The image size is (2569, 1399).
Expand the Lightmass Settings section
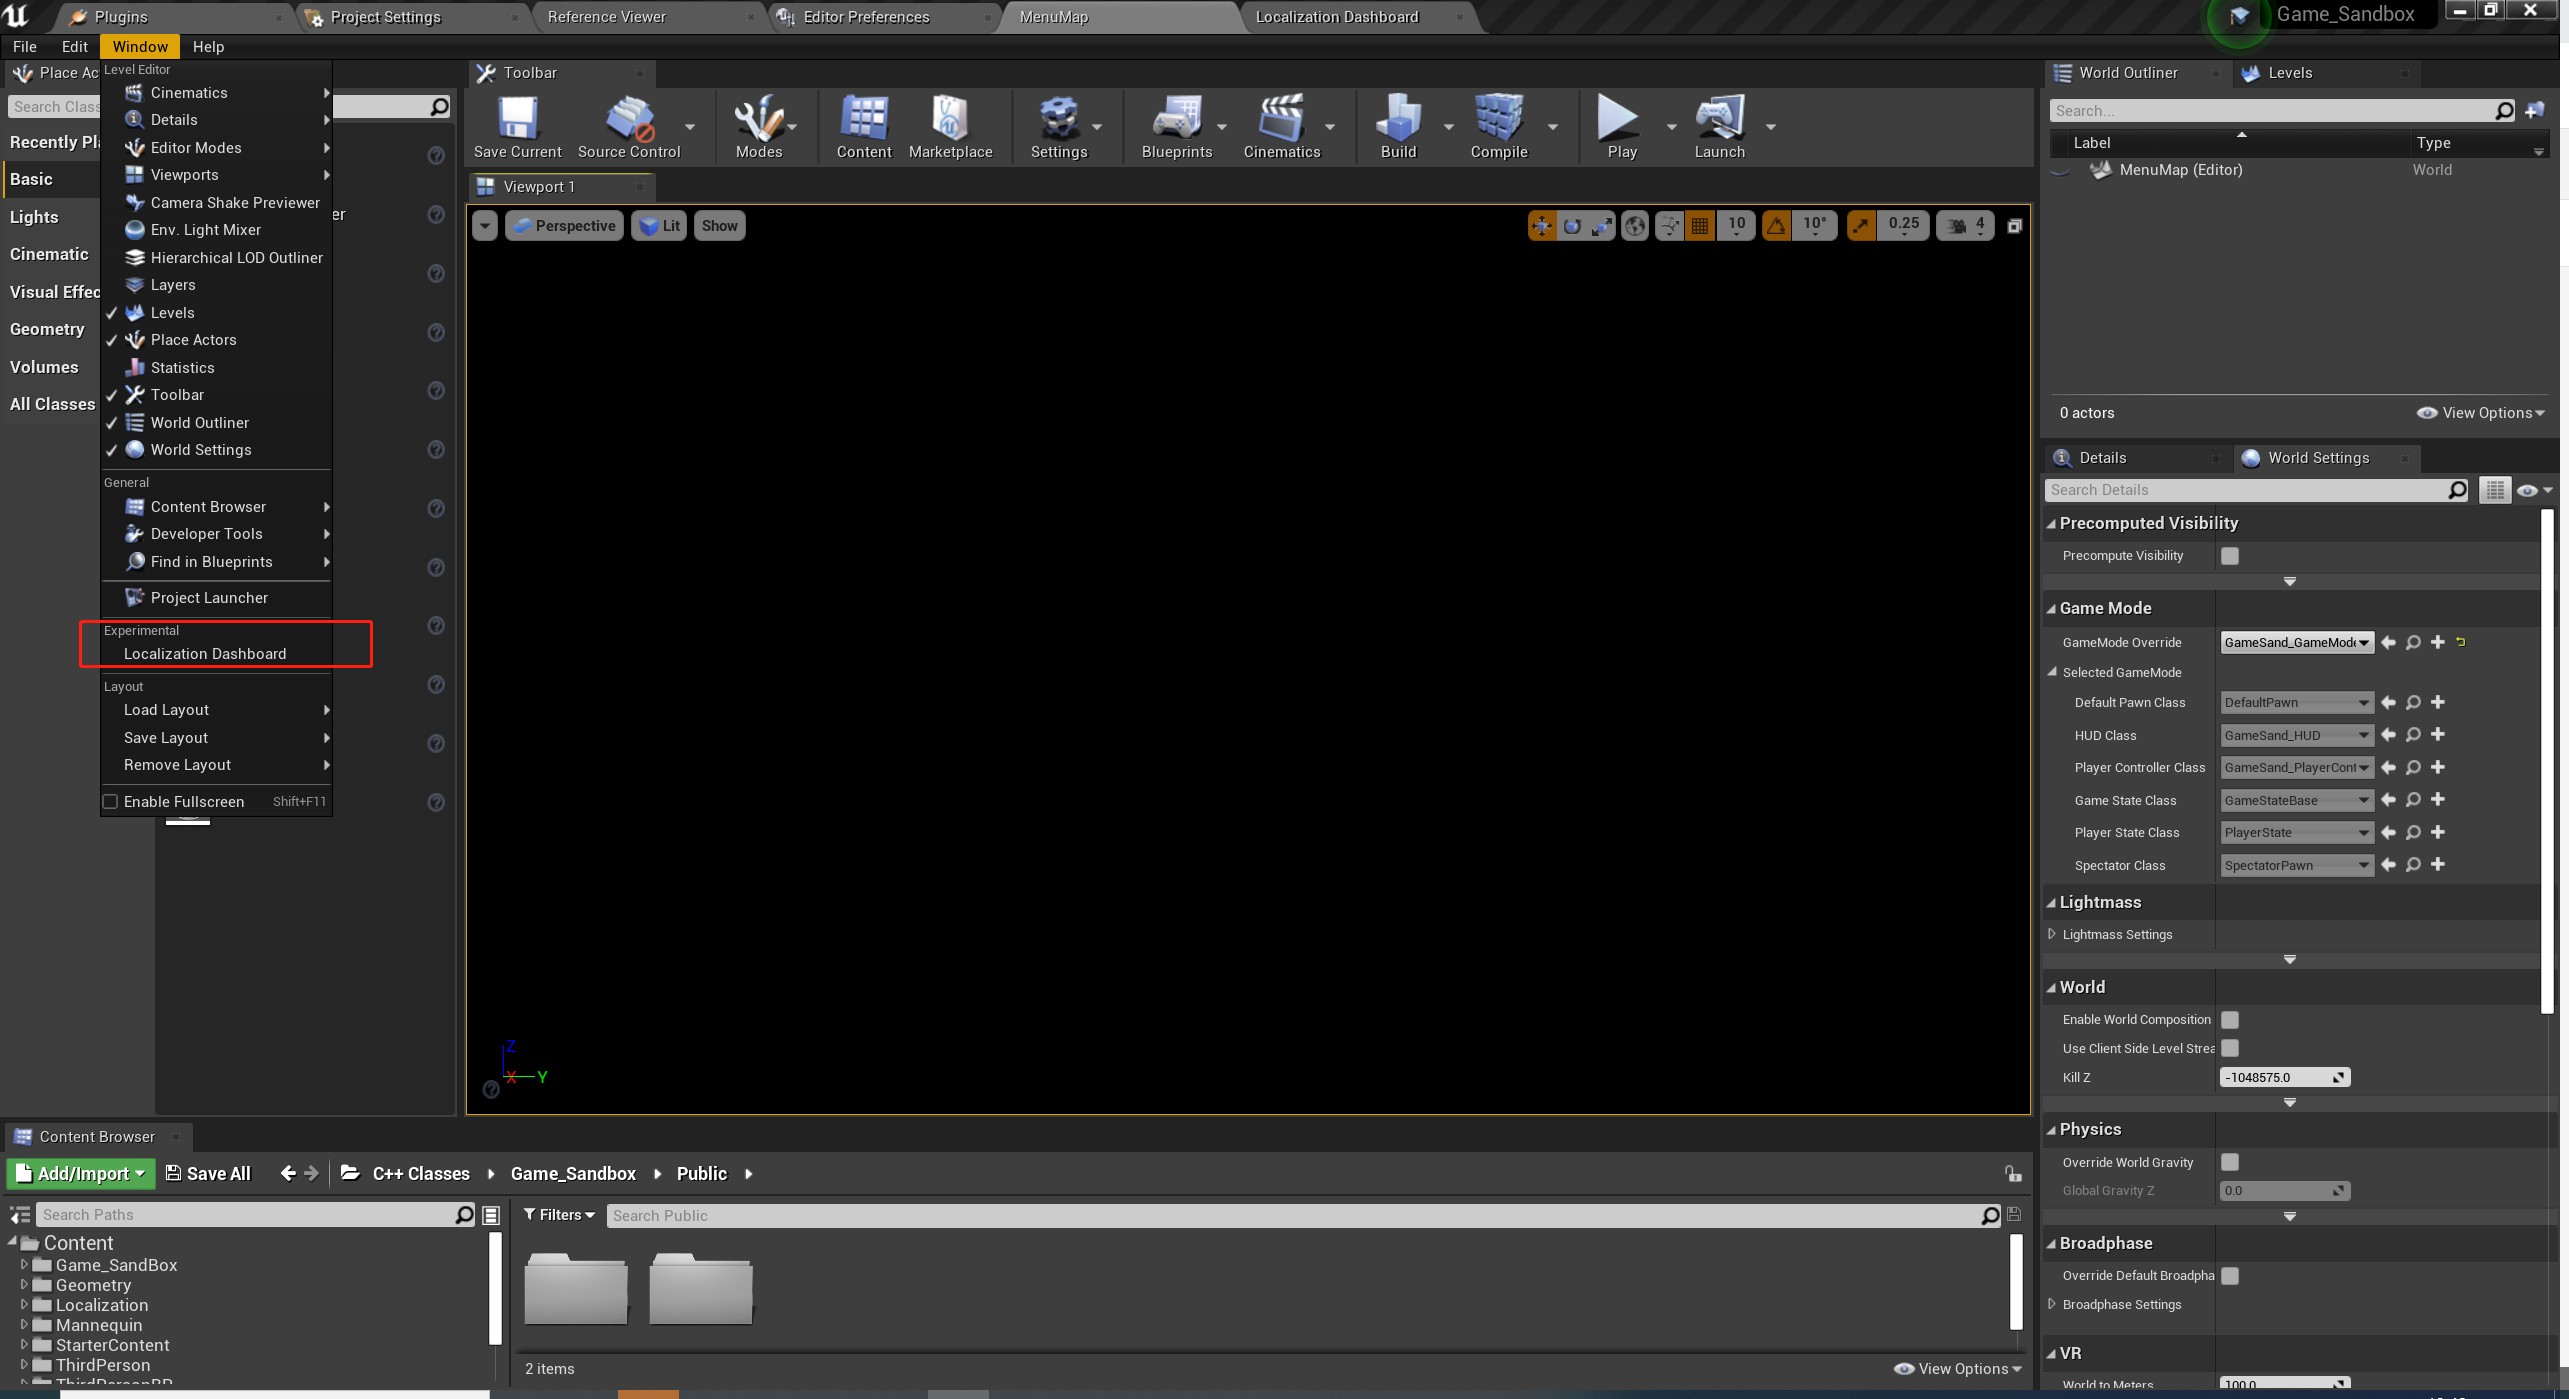(2051, 934)
